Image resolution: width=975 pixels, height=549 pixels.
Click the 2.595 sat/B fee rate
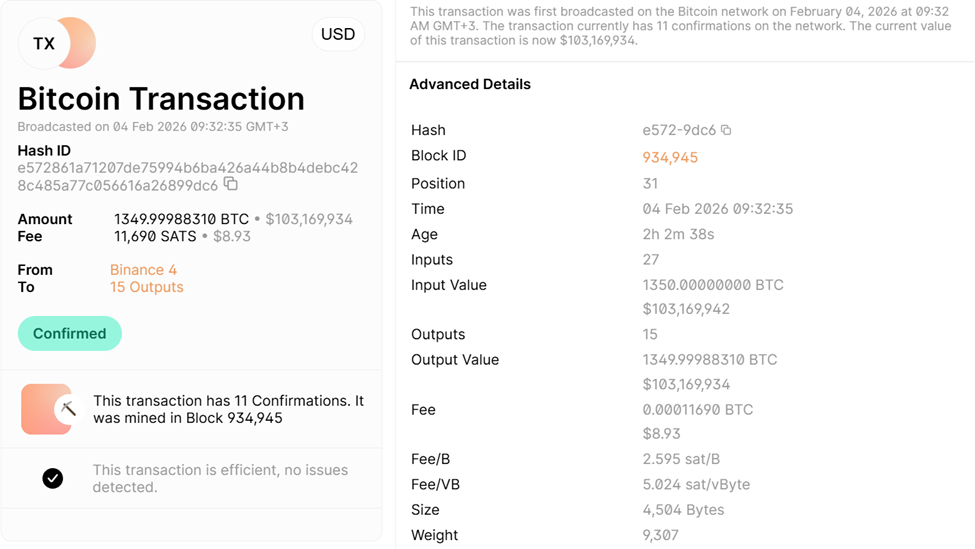pyautogui.click(x=682, y=460)
